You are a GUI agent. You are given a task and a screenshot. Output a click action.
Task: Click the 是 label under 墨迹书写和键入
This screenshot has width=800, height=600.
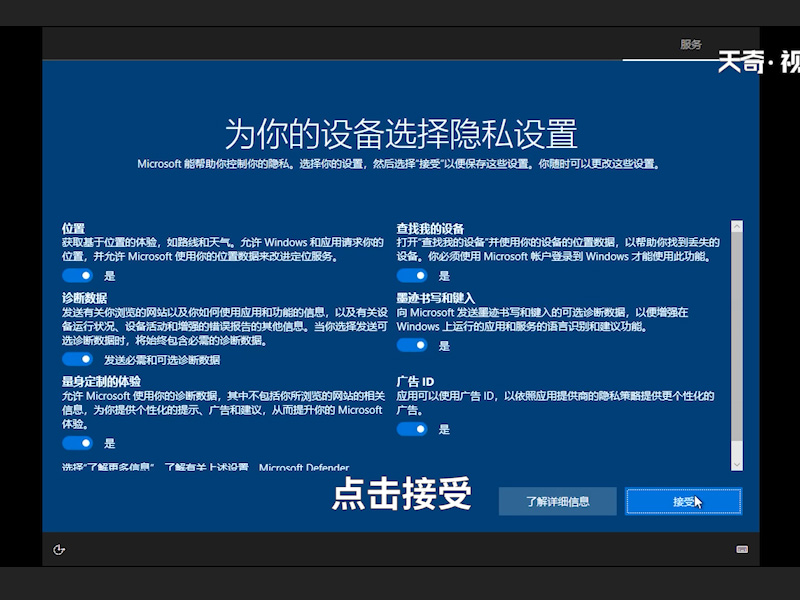[442, 345]
